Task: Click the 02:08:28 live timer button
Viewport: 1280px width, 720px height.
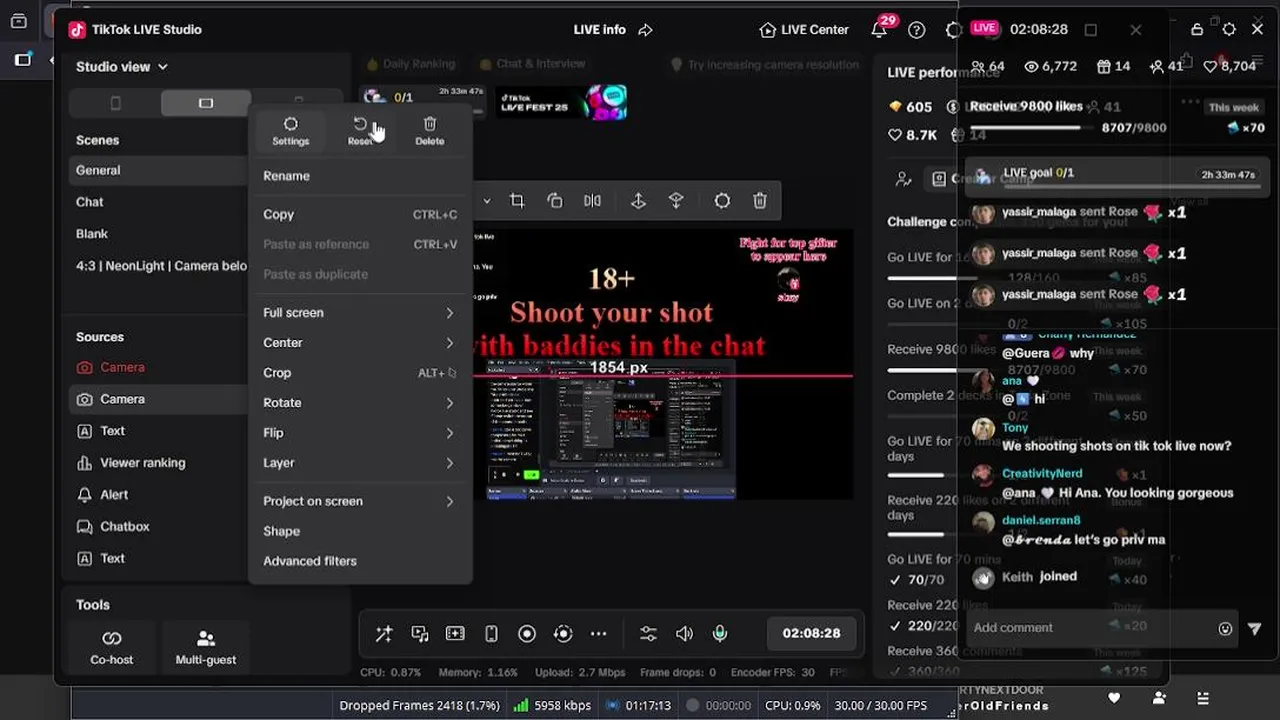Action: (x=811, y=633)
